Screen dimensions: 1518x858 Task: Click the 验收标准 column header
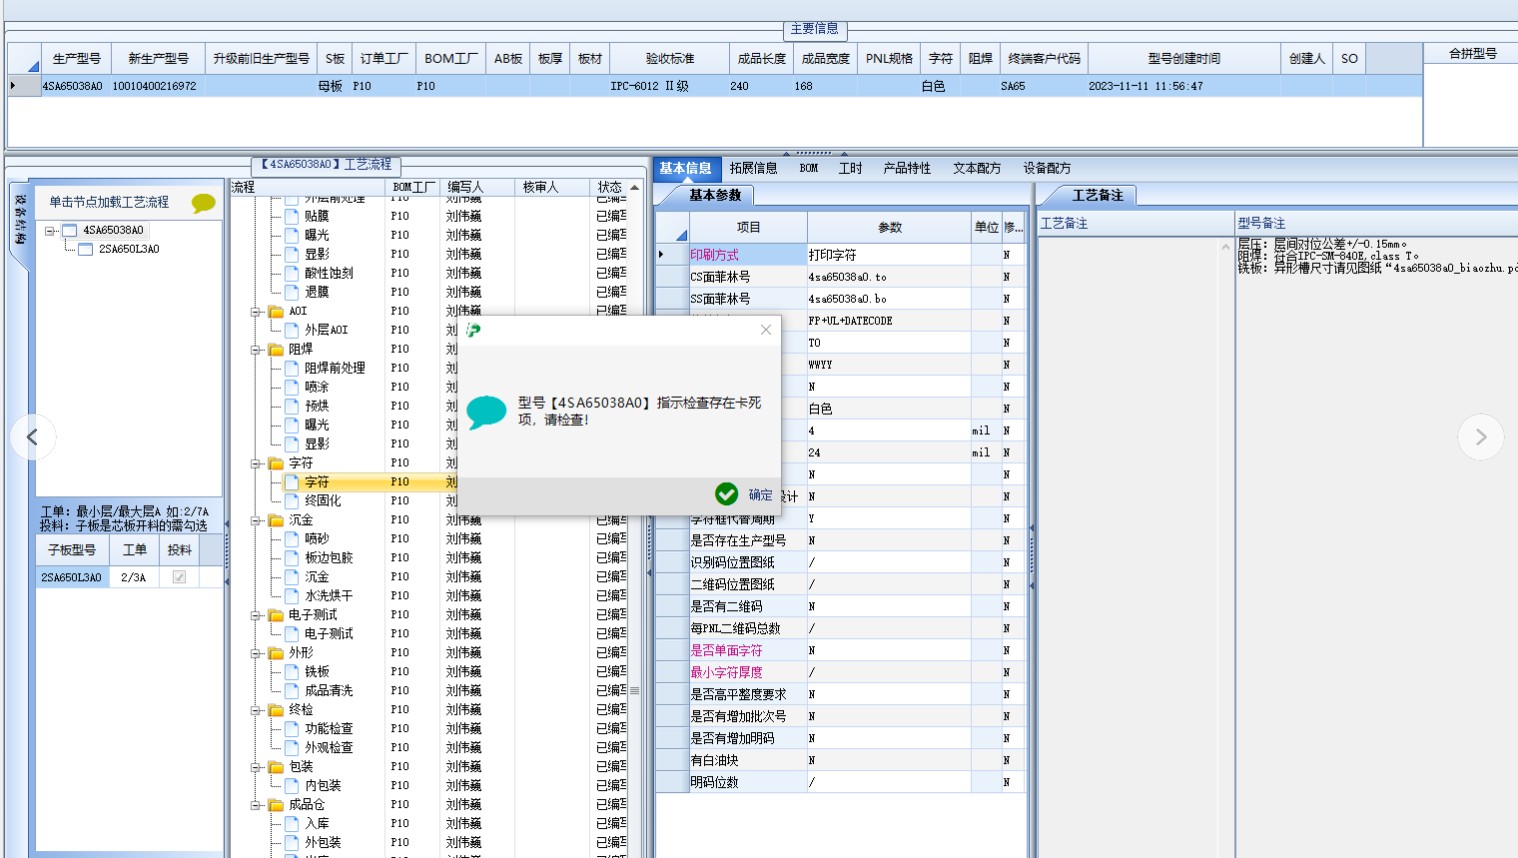click(x=669, y=59)
